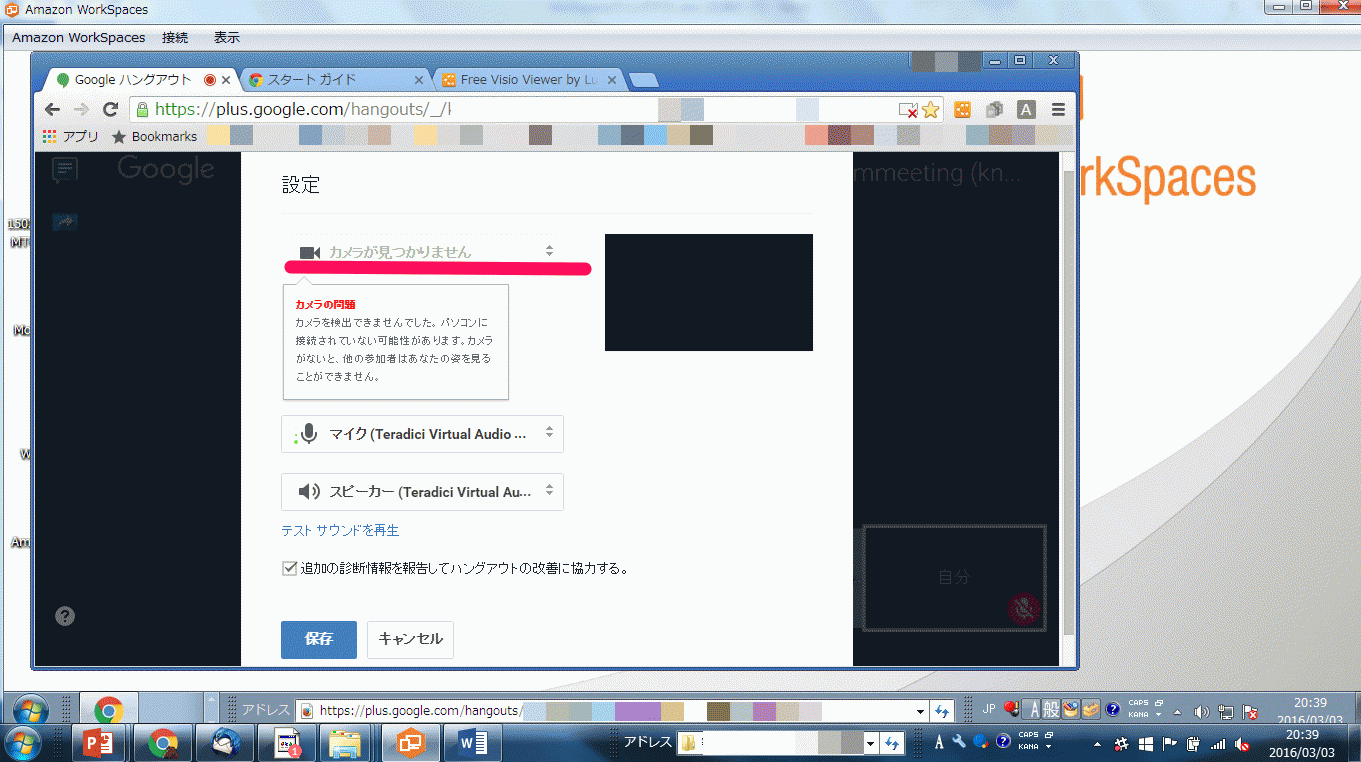
Task: Open the 表示 menu
Action: [227, 37]
